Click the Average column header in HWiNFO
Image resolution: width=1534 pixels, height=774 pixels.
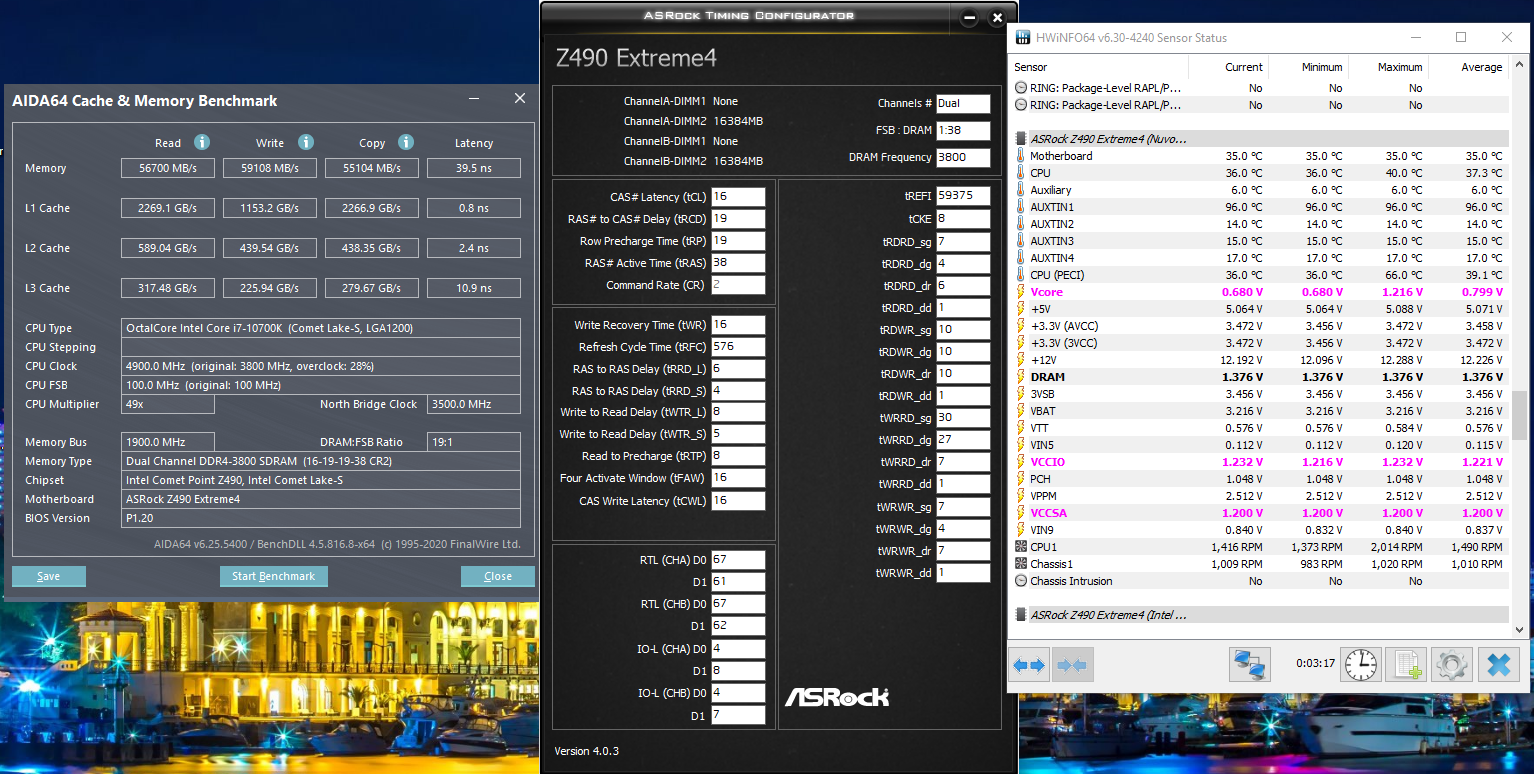tap(1468, 67)
